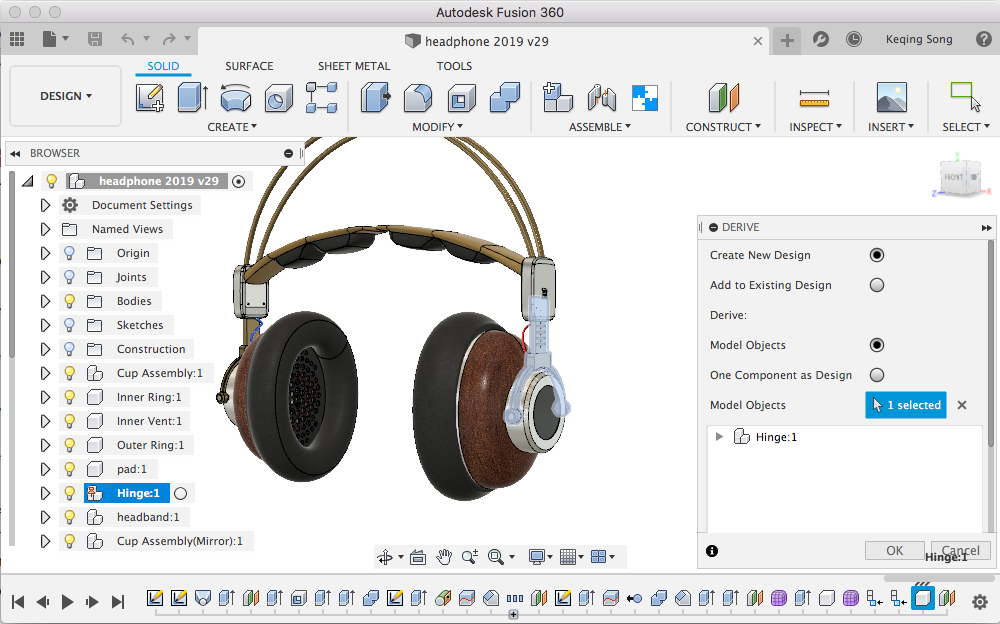Screen dimensions: 1000x624
Task: Click the Create Sketch tool icon
Action: (x=149, y=98)
